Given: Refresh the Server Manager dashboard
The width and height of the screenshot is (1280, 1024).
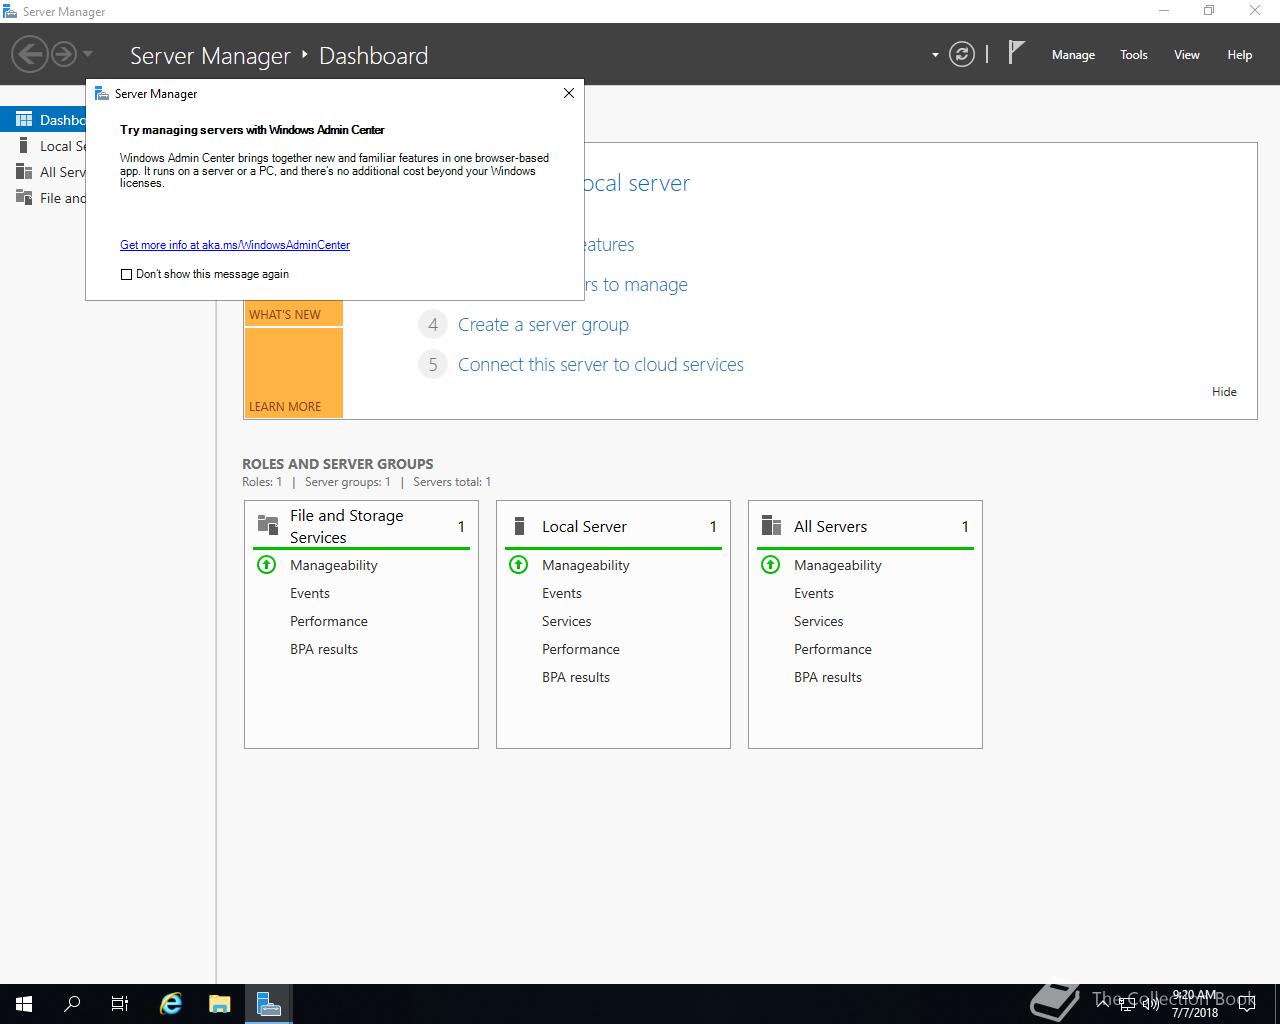Looking at the screenshot, I should coord(962,54).
